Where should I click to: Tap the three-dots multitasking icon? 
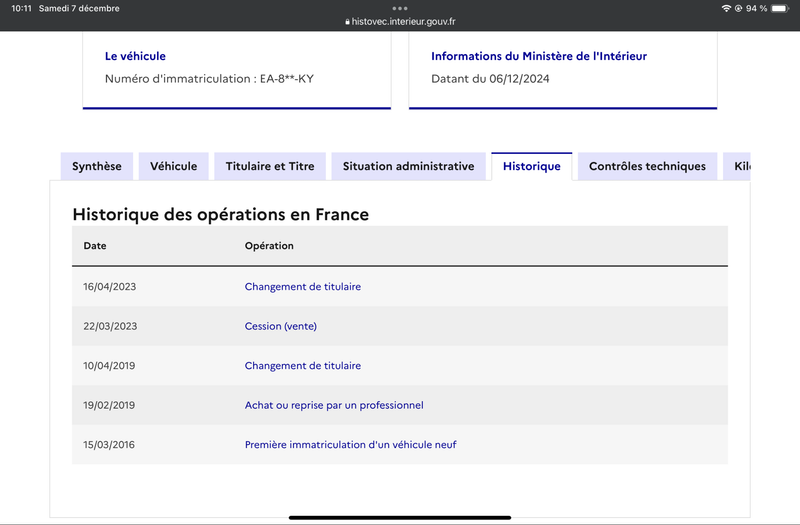pyautogui.click(x=399, y=8)
